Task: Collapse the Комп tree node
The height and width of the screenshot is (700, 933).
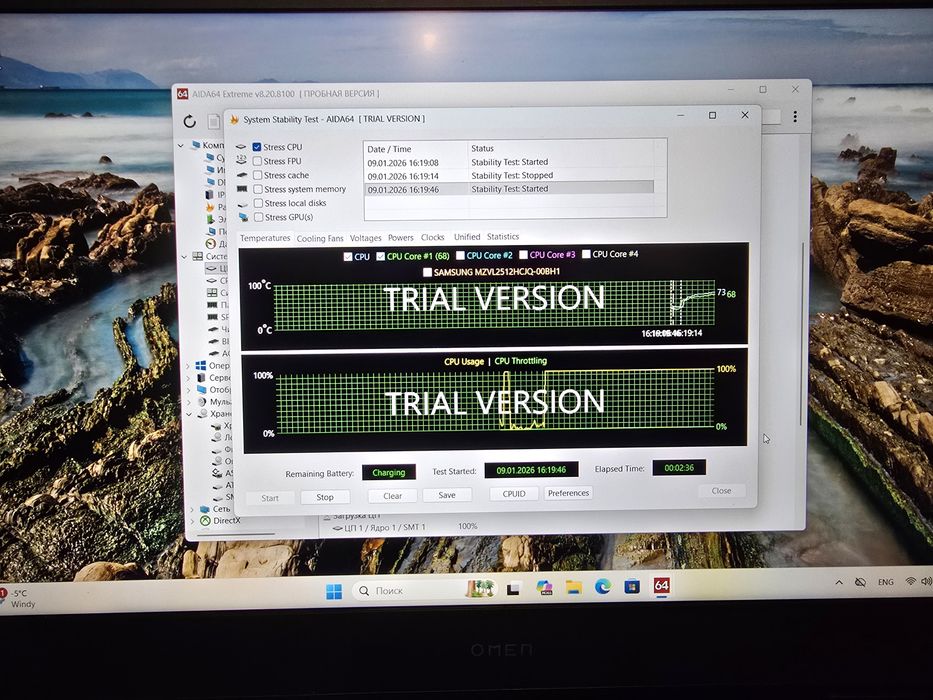Action: tap(181, 145)
